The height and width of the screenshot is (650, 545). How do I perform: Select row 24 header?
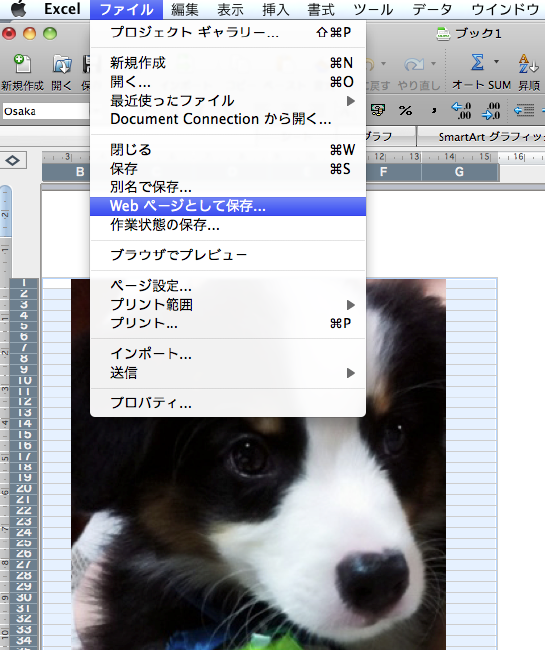click(24, 532)
